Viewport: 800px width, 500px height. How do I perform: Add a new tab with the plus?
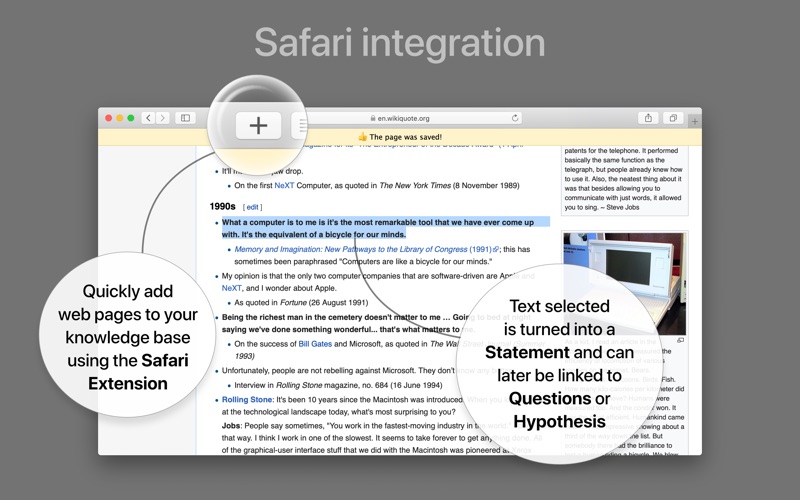tap(694, 121)
